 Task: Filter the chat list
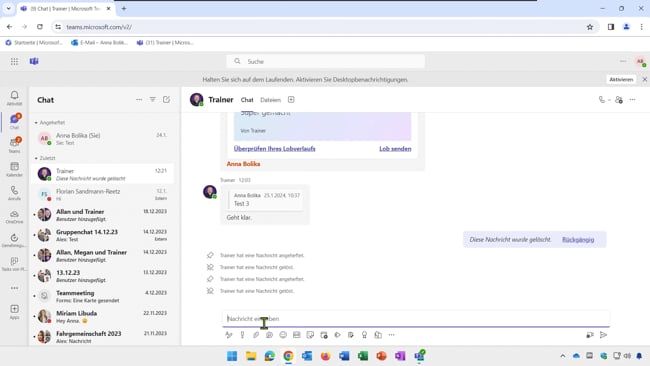[x=153, y=99]
